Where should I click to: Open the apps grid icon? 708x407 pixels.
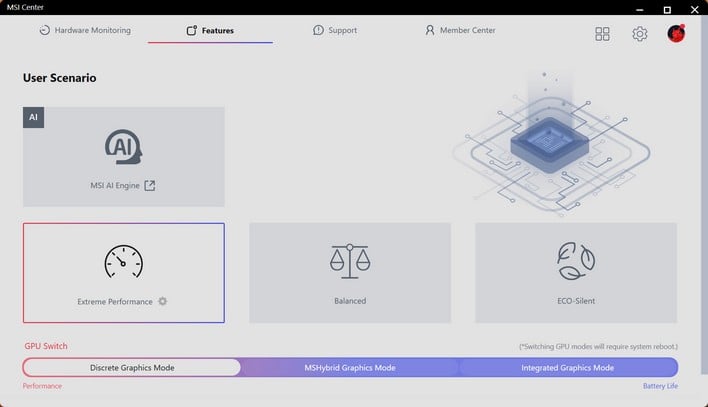(x=602, y=34)
